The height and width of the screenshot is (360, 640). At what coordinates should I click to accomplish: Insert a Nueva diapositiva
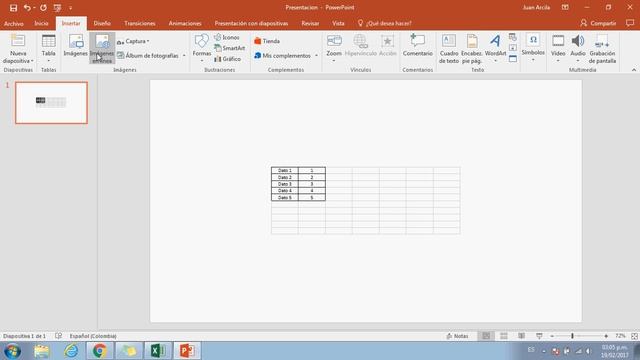(18, 49)
